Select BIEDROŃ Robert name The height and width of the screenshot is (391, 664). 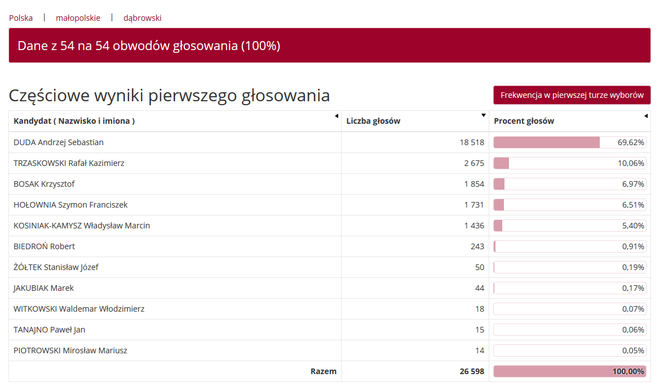coord(44,246)
